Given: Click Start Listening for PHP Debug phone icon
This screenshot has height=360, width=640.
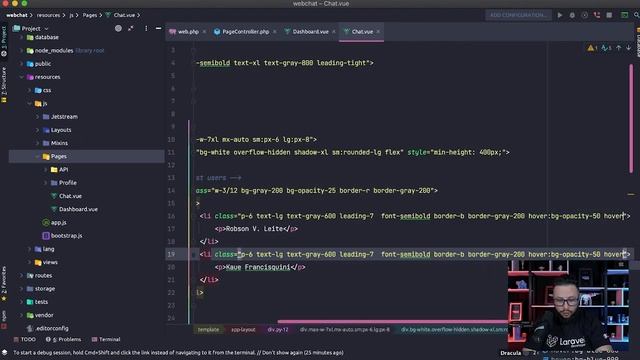Looking at the screenshot, I should [597, 15].
